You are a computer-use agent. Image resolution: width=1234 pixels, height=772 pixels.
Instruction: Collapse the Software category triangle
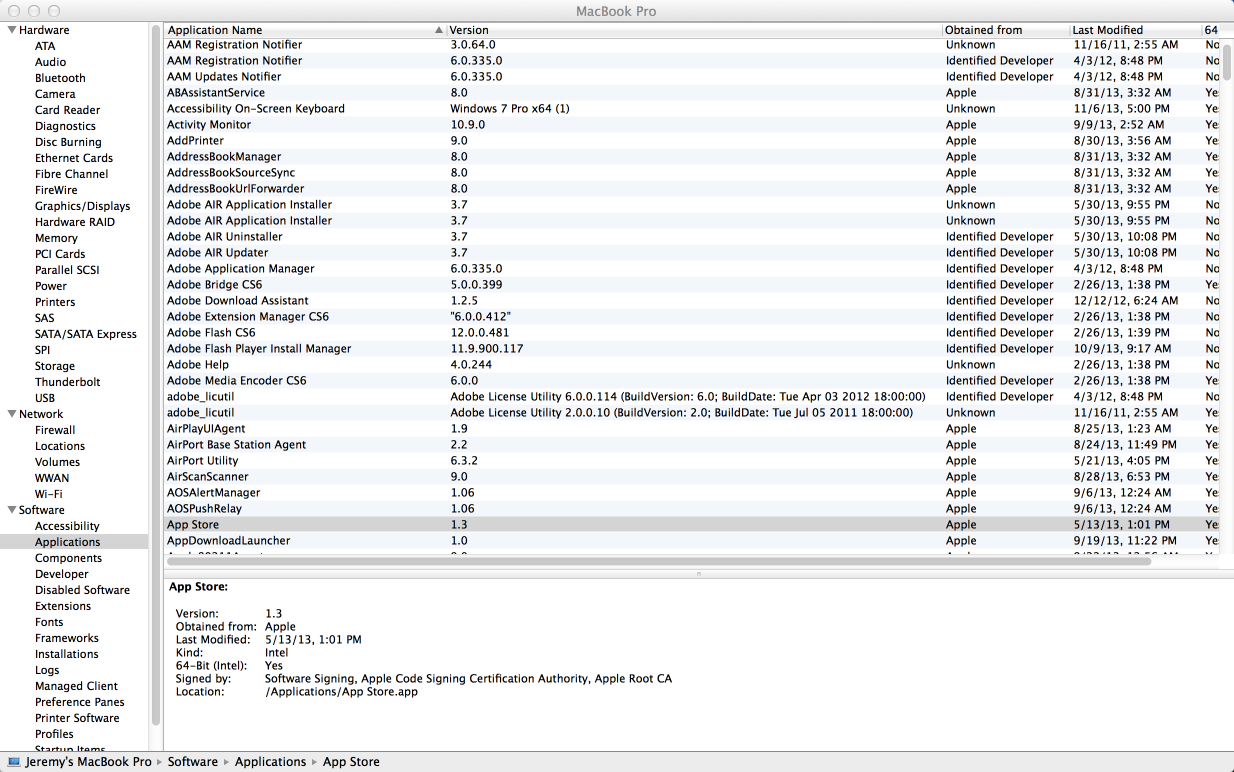(11, 510)
